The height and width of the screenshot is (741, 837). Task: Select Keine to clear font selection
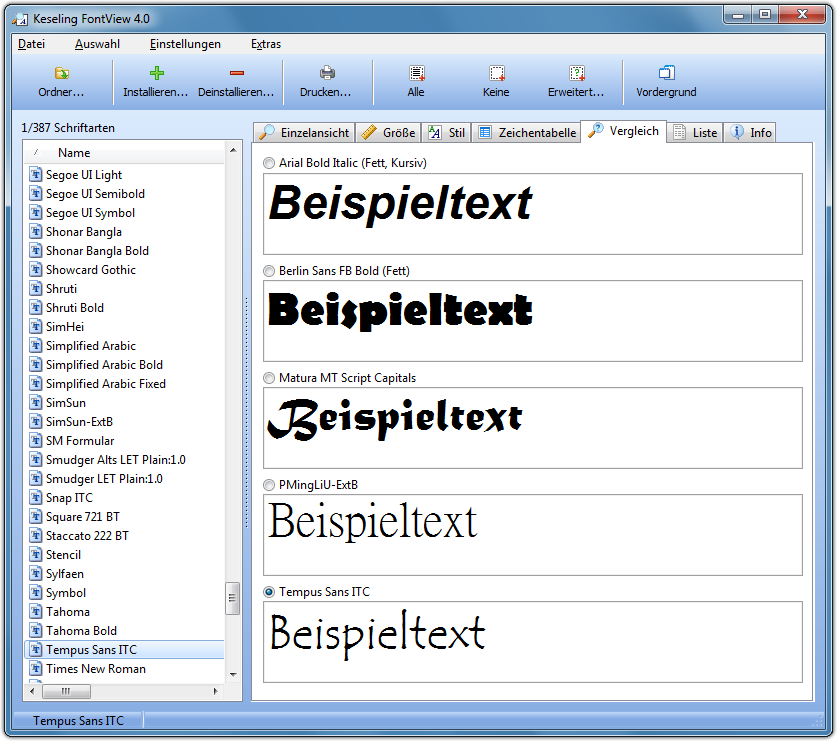pos(495,80)
